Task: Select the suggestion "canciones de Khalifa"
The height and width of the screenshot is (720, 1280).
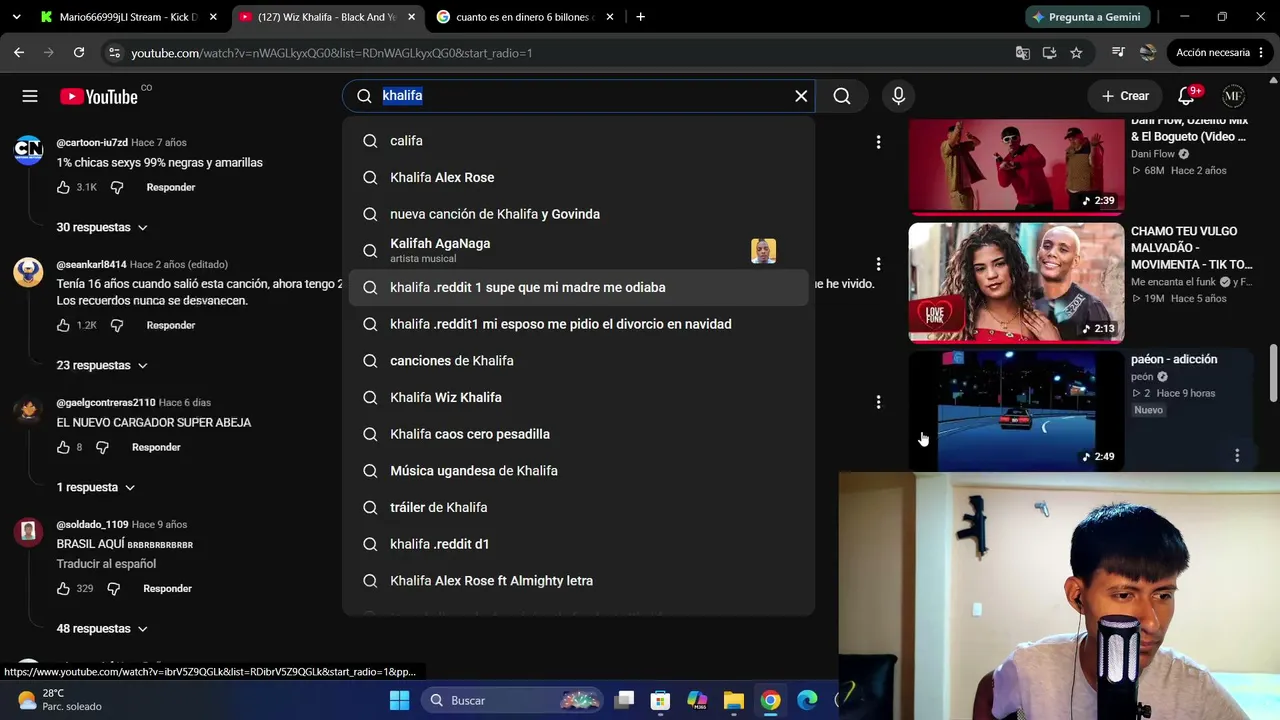Action: 578,360
